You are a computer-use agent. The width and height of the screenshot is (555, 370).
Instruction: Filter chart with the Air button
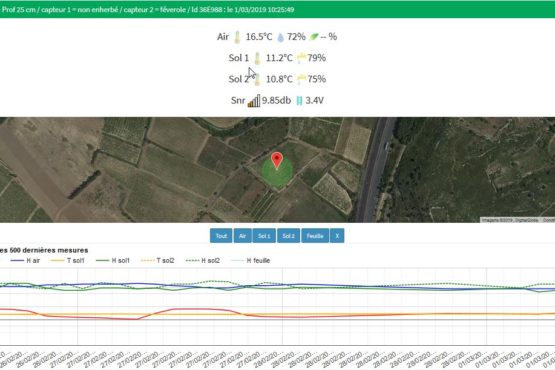point(242,236)
